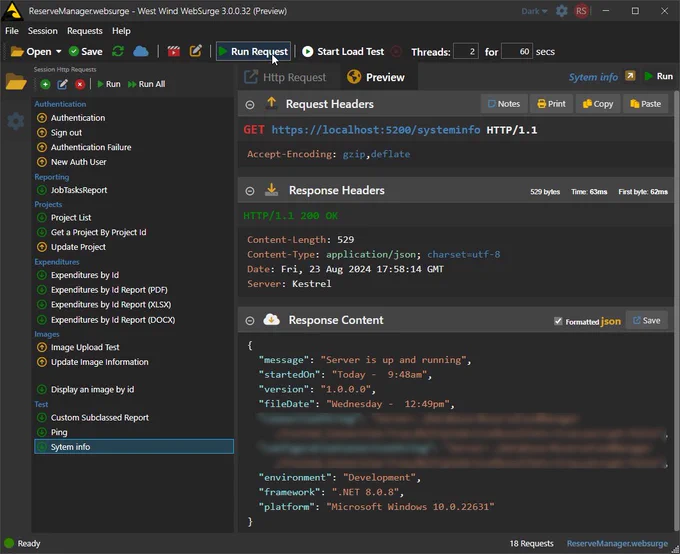Click the green refresh session icon
The width and height of the screenshot is (680, 554).
[118, 51]
